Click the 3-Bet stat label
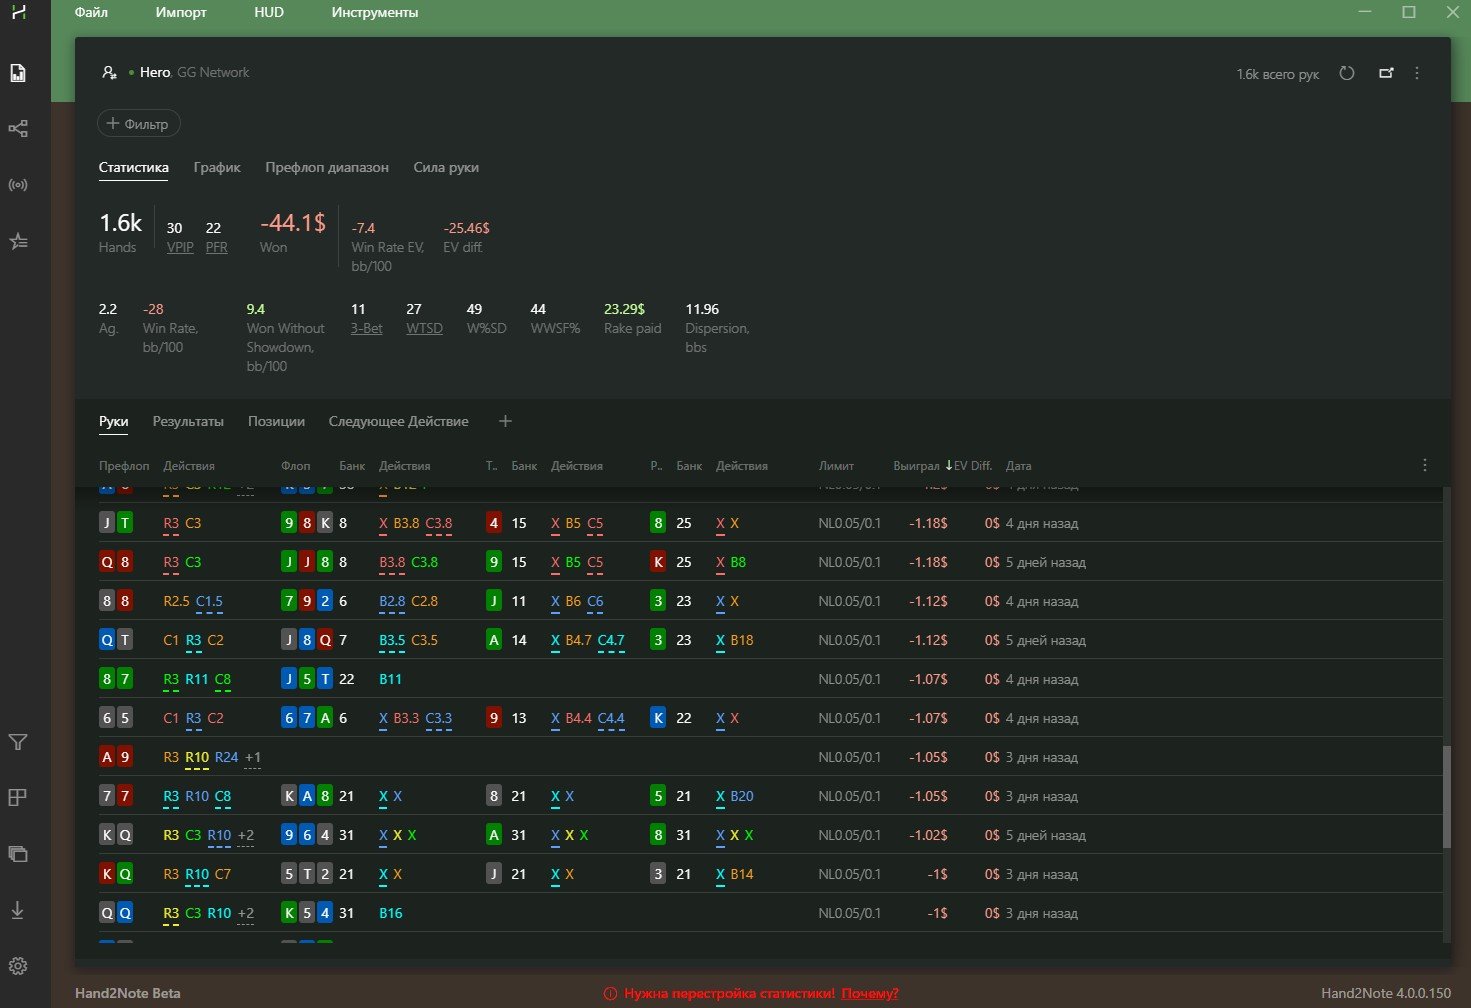The height and width of the screenshot is (1008, 1471). click(366, 328)
